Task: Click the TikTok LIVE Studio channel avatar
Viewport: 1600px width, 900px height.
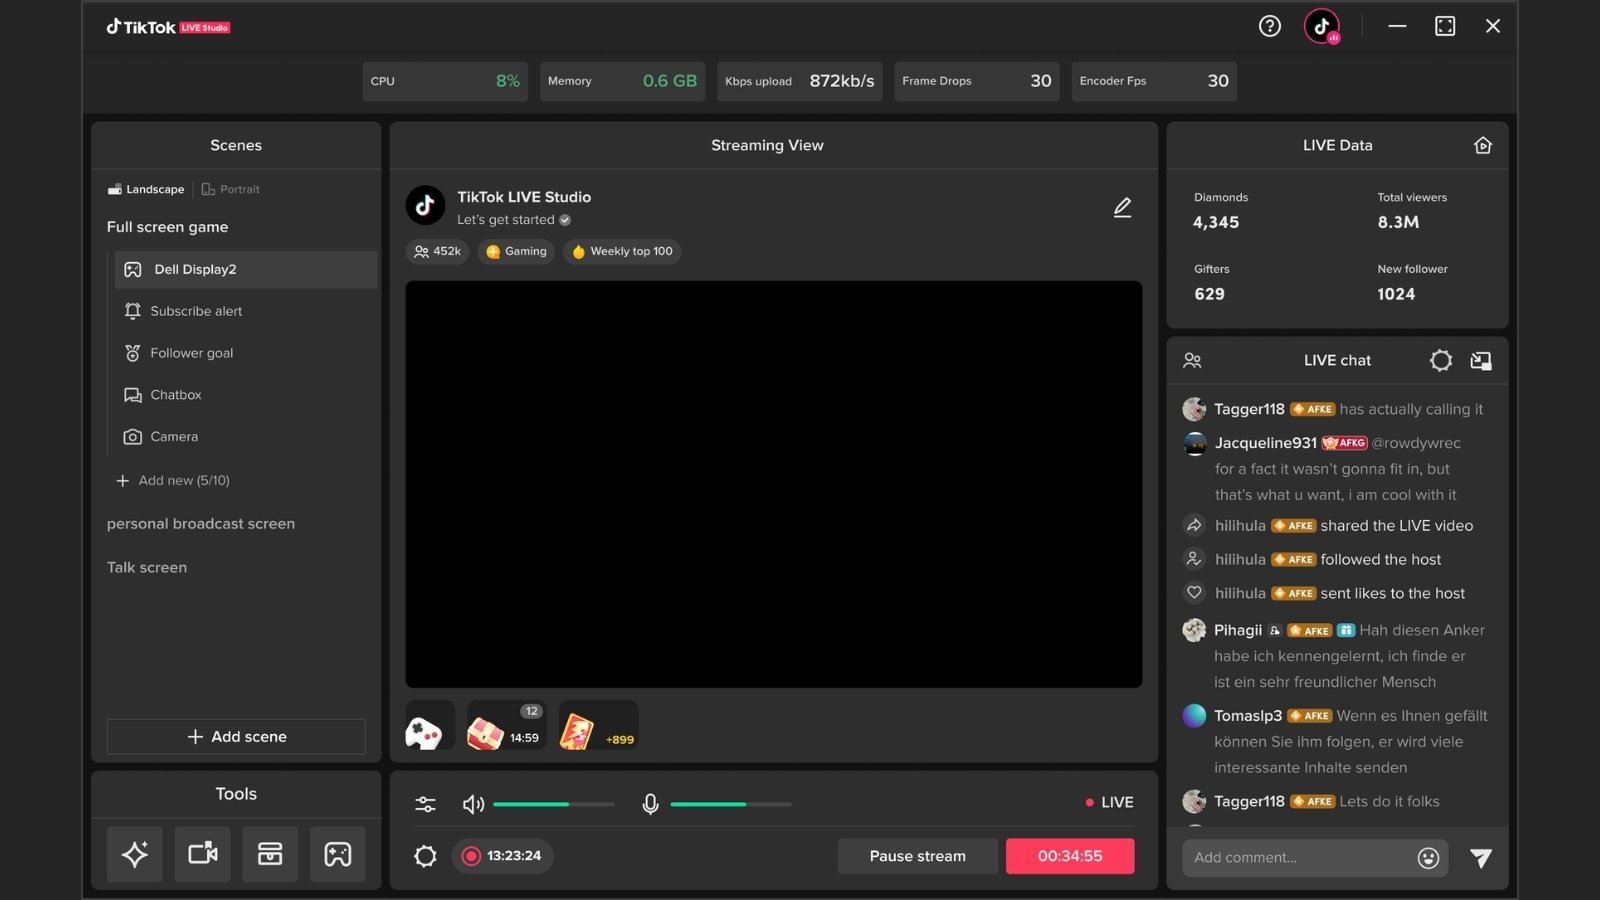Action: pyautogui.click(x=425, y=205)
